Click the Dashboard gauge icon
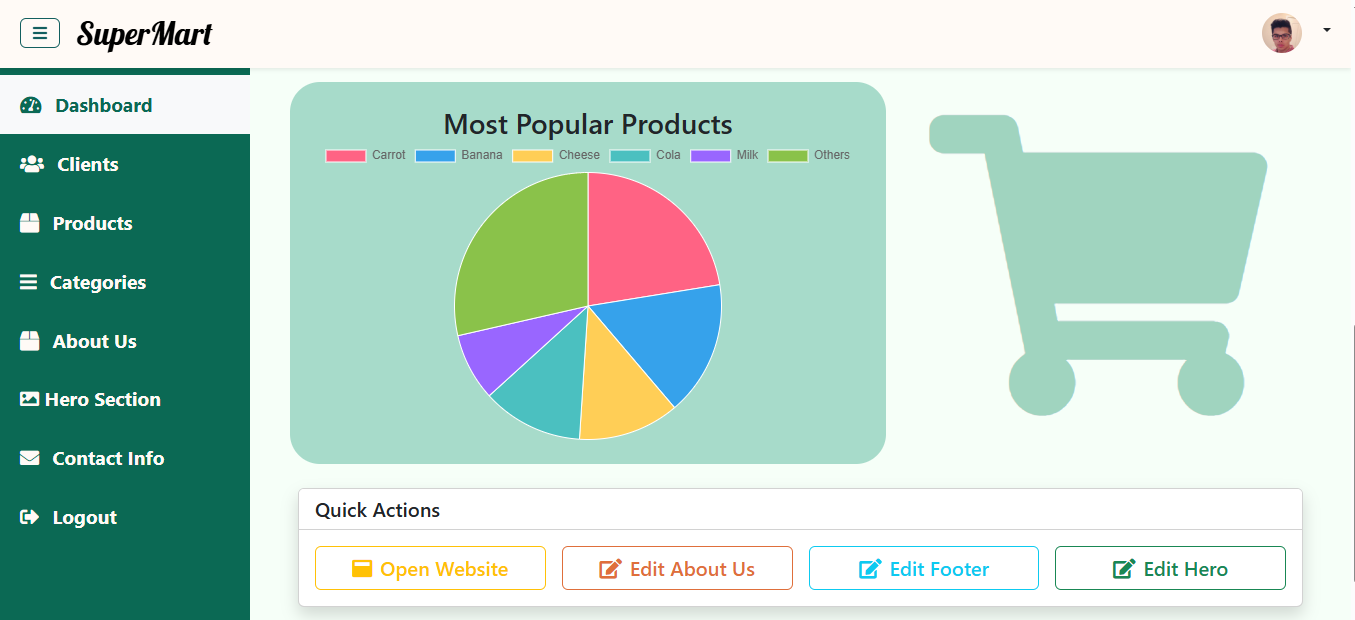Screen dimensions: 1355x620 click(31, 106)
